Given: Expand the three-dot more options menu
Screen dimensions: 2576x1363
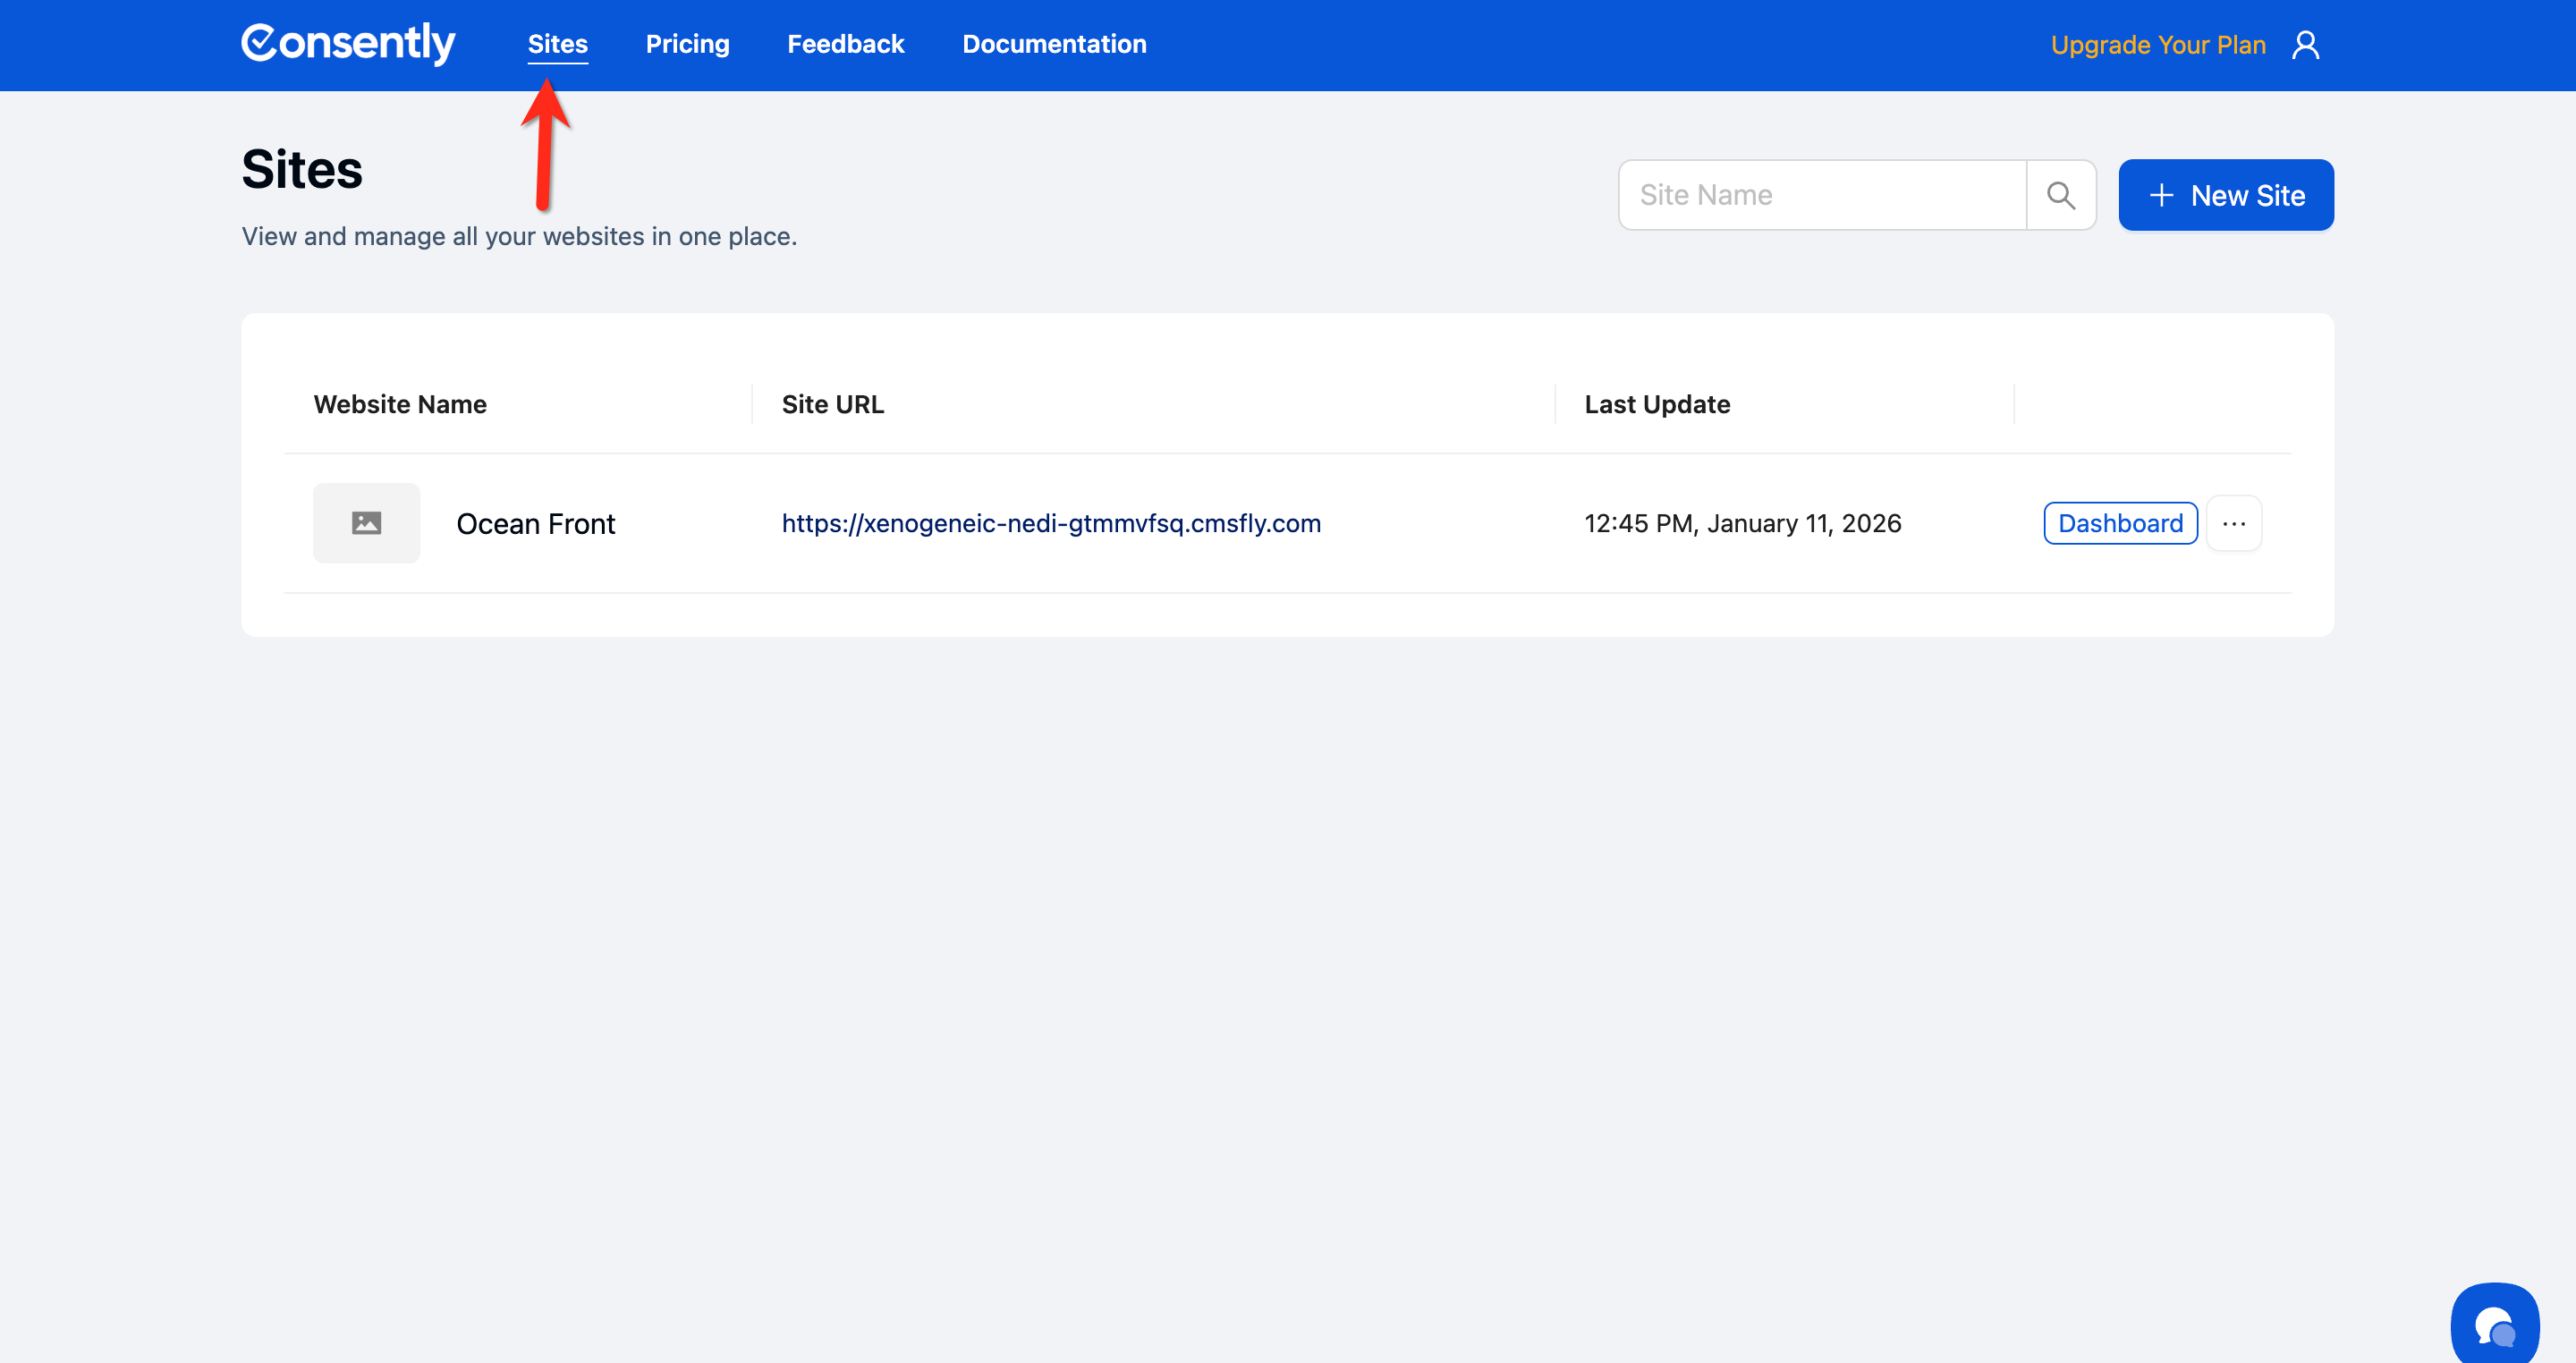Looking at the screenshot, I should coord(2234,523).
